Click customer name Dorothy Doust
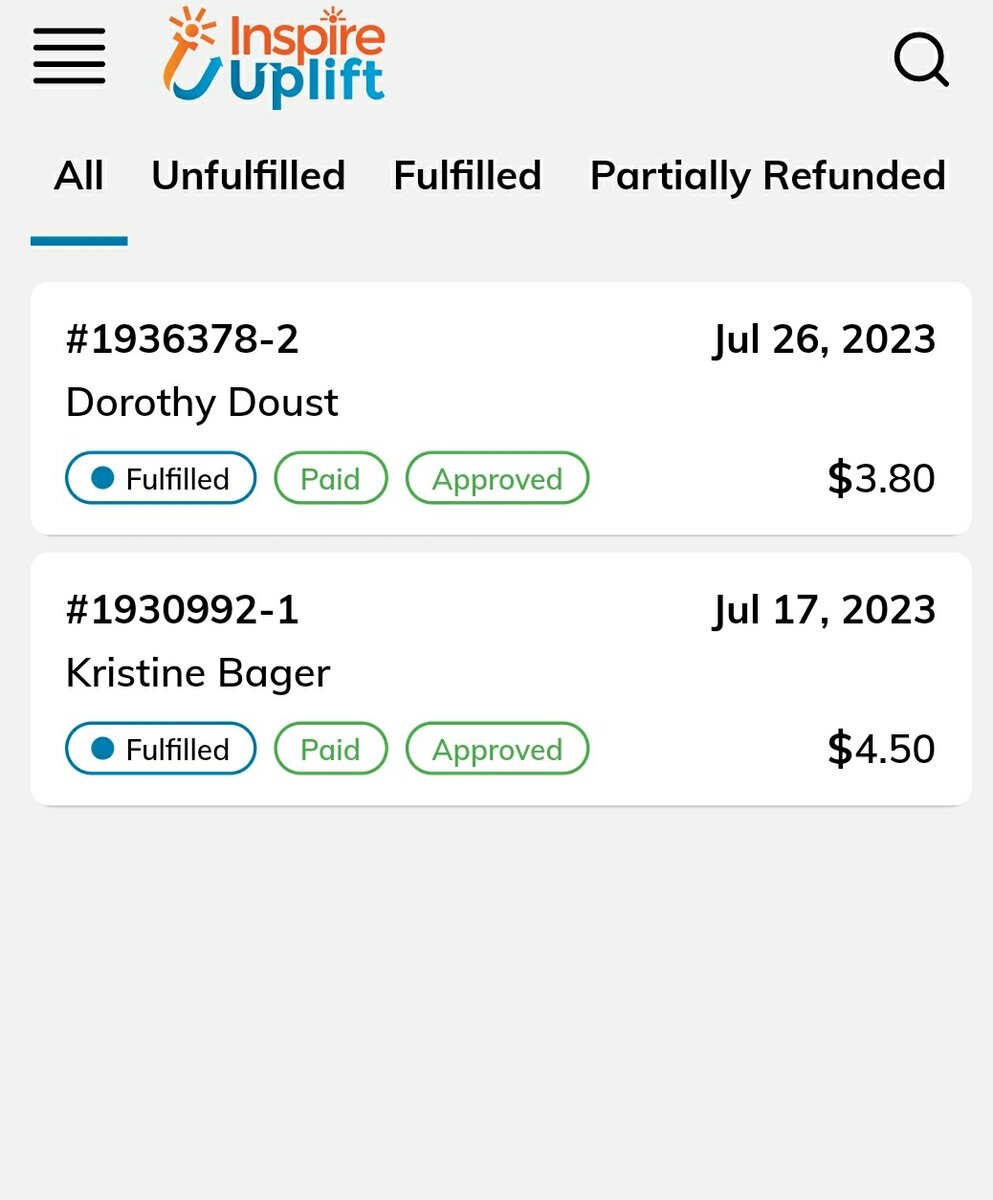993x1200 pixels. pyautogui.click(x=202, y=403)
